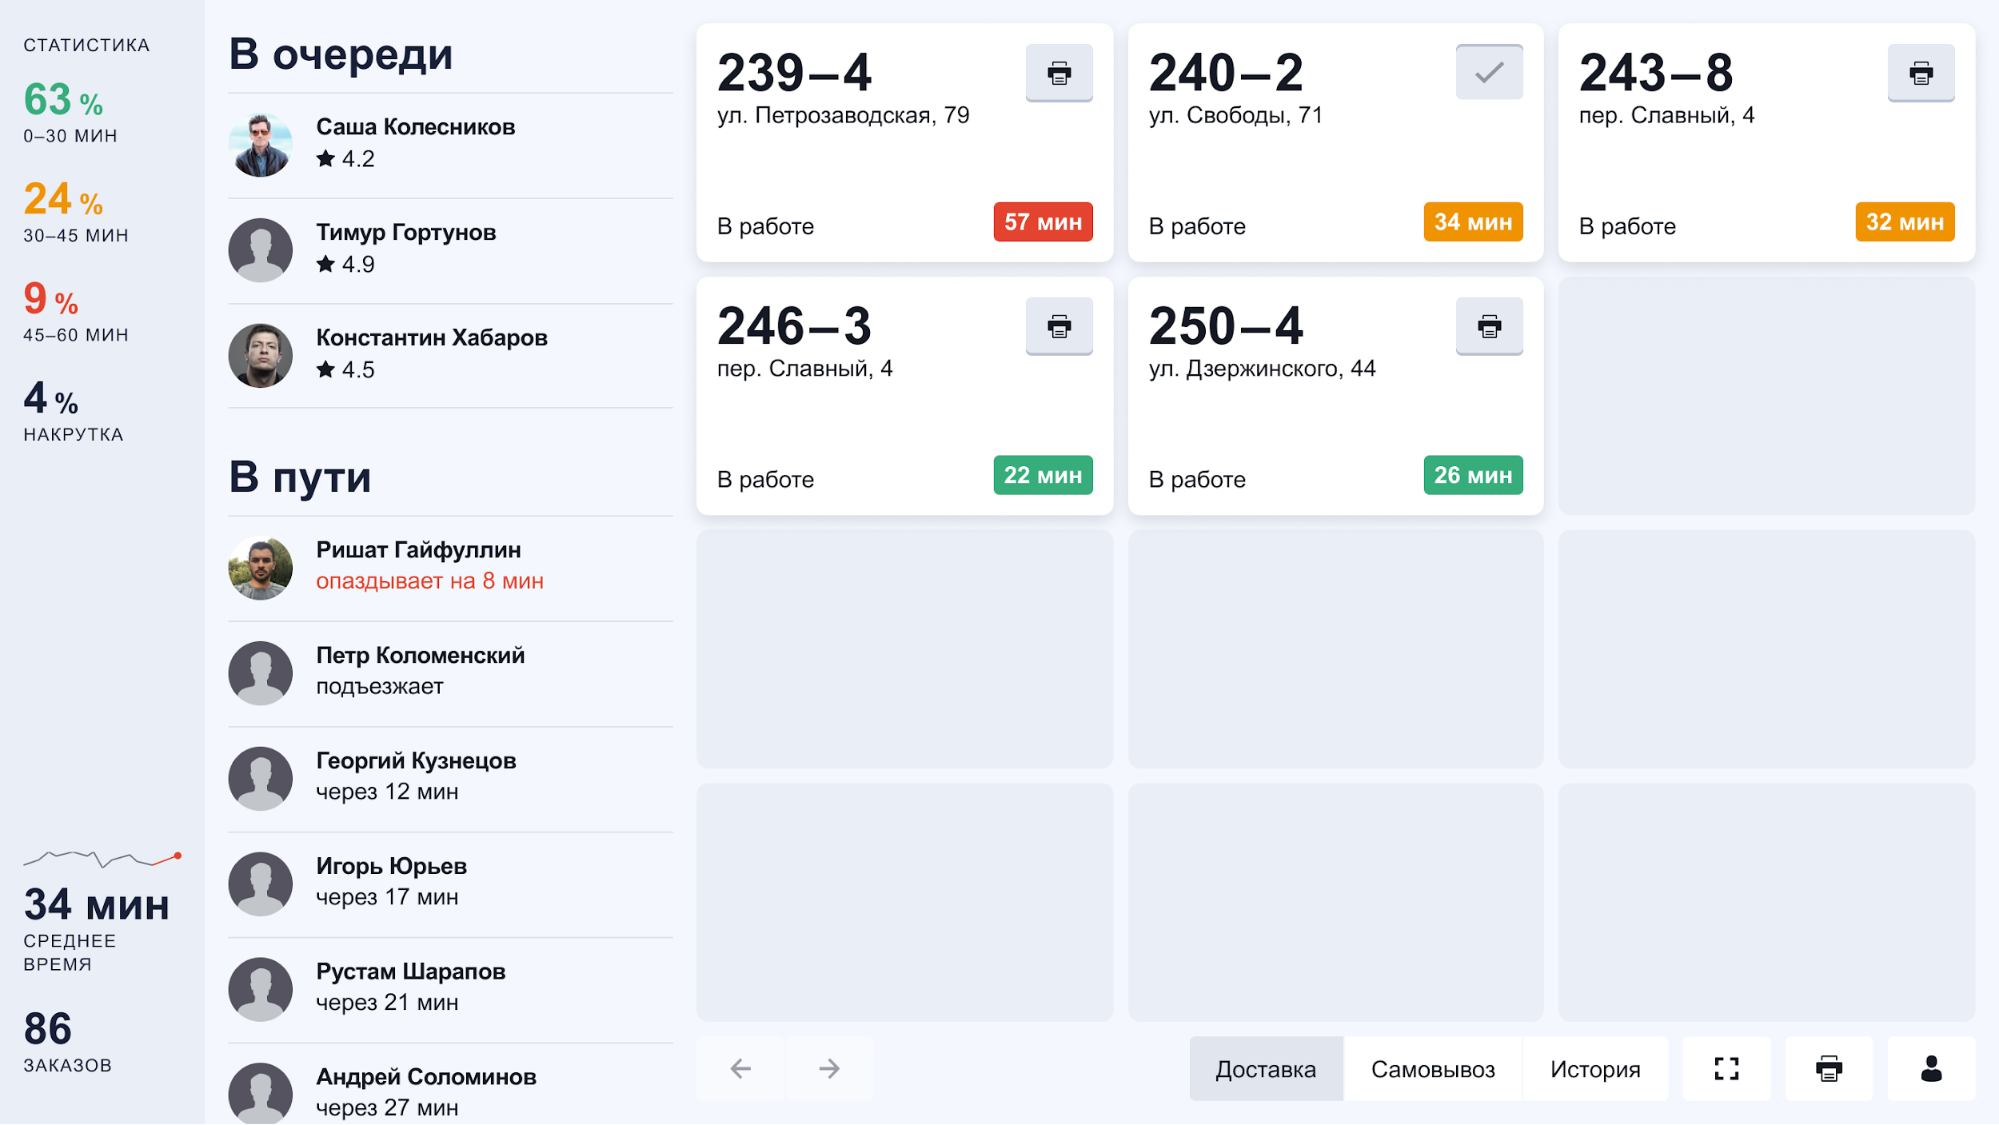Switch to Самовывоз tab
Image resolution: width=1999 pixels, height=1125 pixels.
click(x=1432, y=1070)
